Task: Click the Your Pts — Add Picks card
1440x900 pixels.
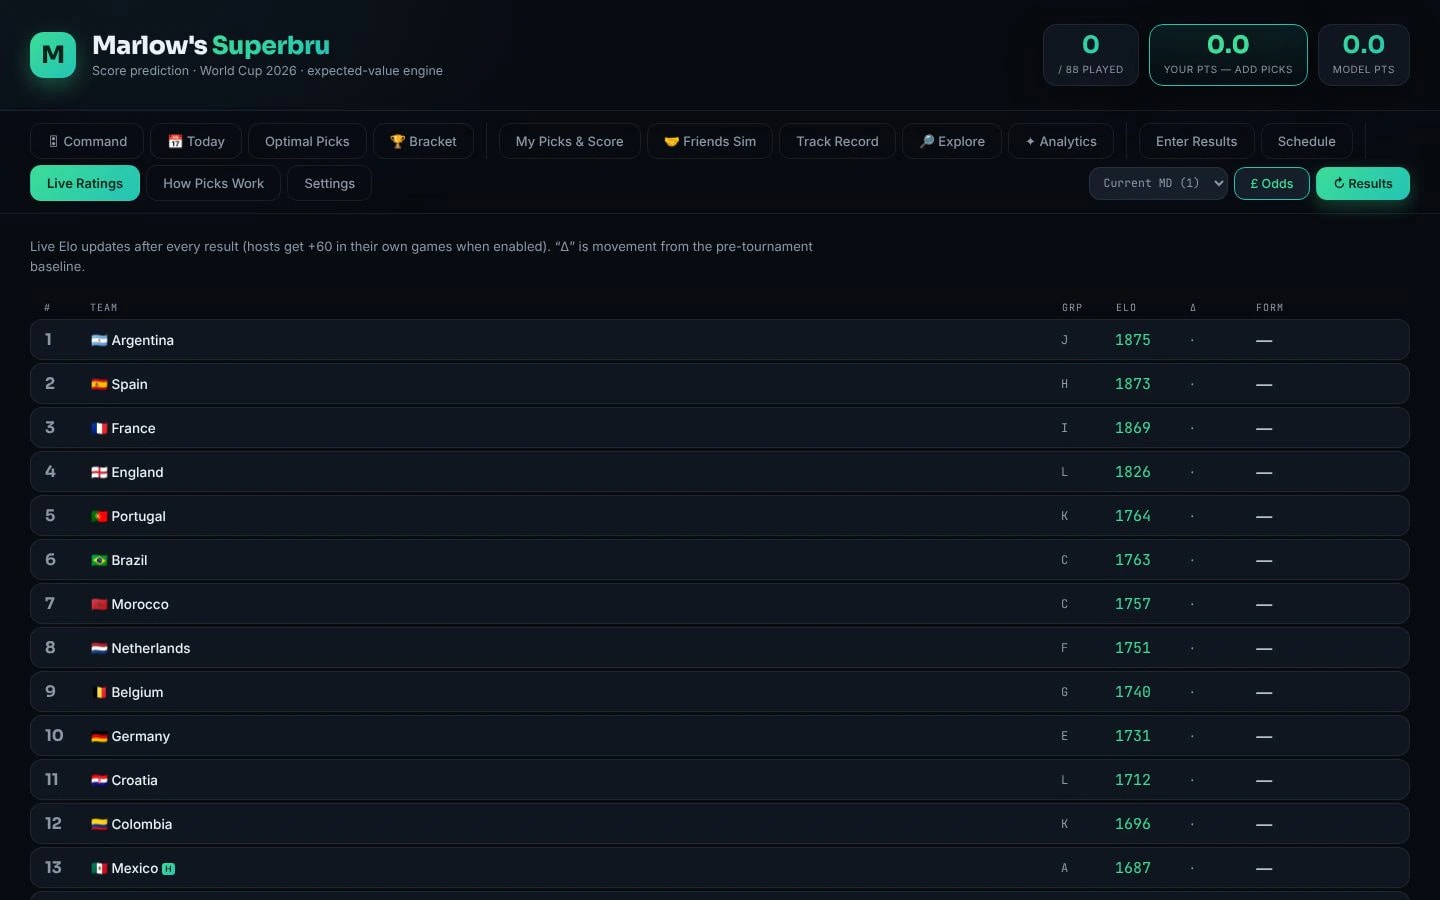Action: pyautogui.click(x=1228, y=55)
